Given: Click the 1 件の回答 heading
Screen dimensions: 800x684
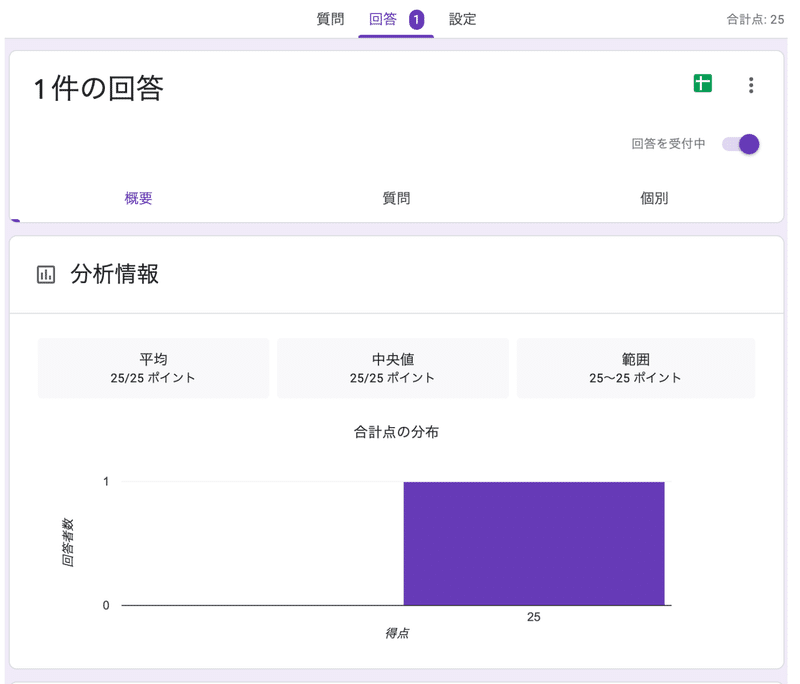Looking at the screenshot, I should (x=98, y=88).
